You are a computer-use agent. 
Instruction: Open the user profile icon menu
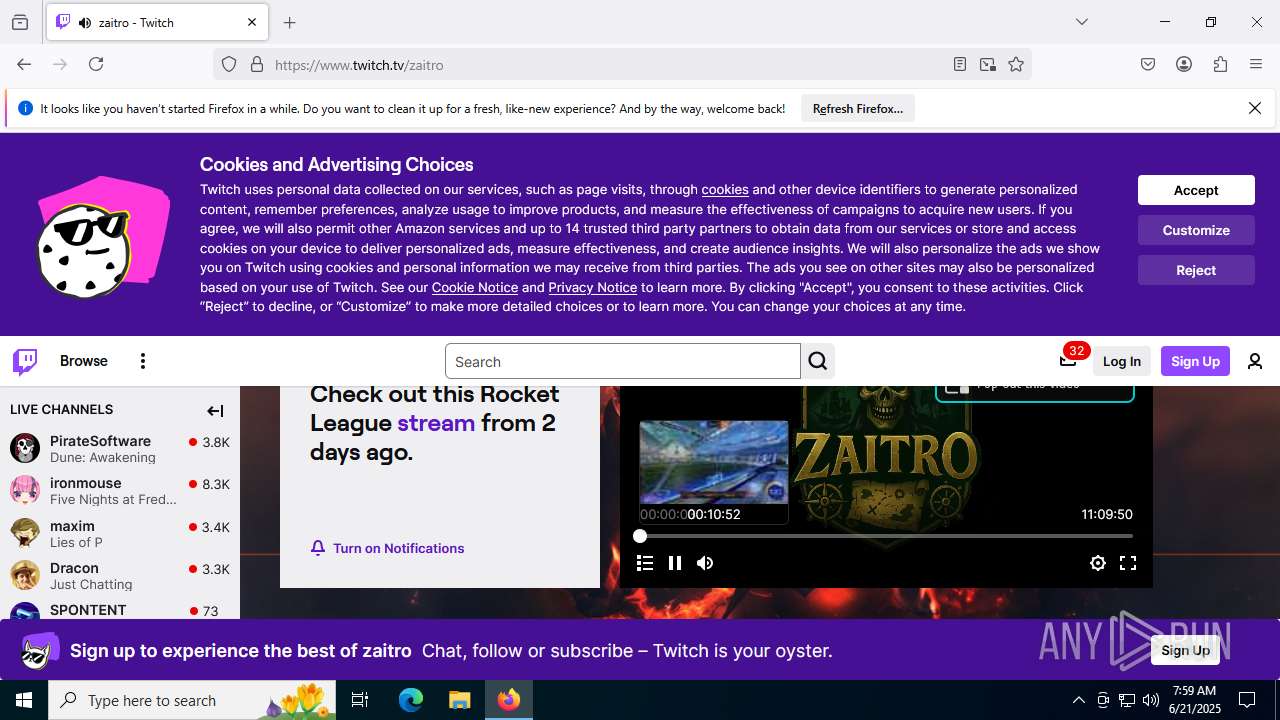[1255, 361]
